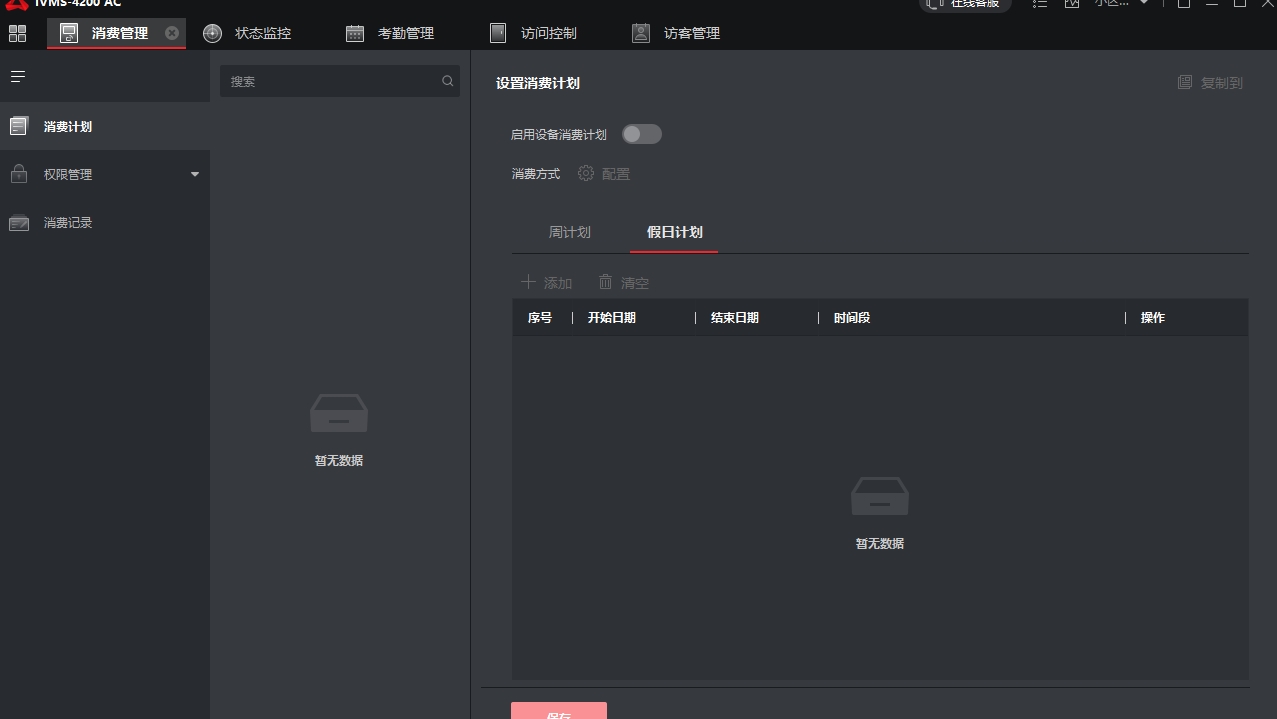The height and width of the screenshot is (719, 1277).
Task: Click the 添加 button
Action: point(547,283)
